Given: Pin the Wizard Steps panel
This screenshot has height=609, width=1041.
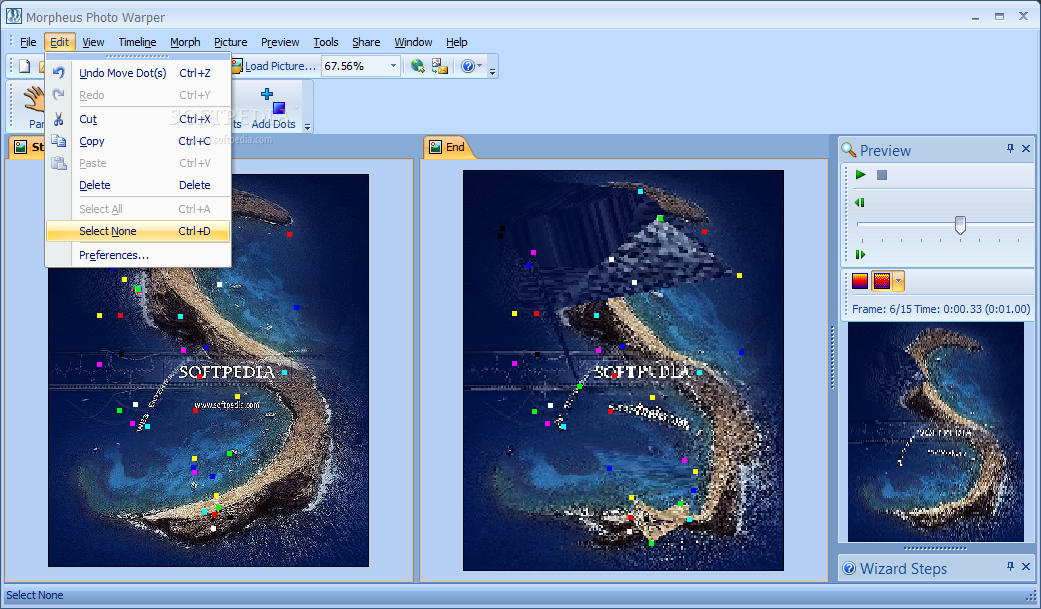Looking at the screenshot, I should coord(1010,566).
